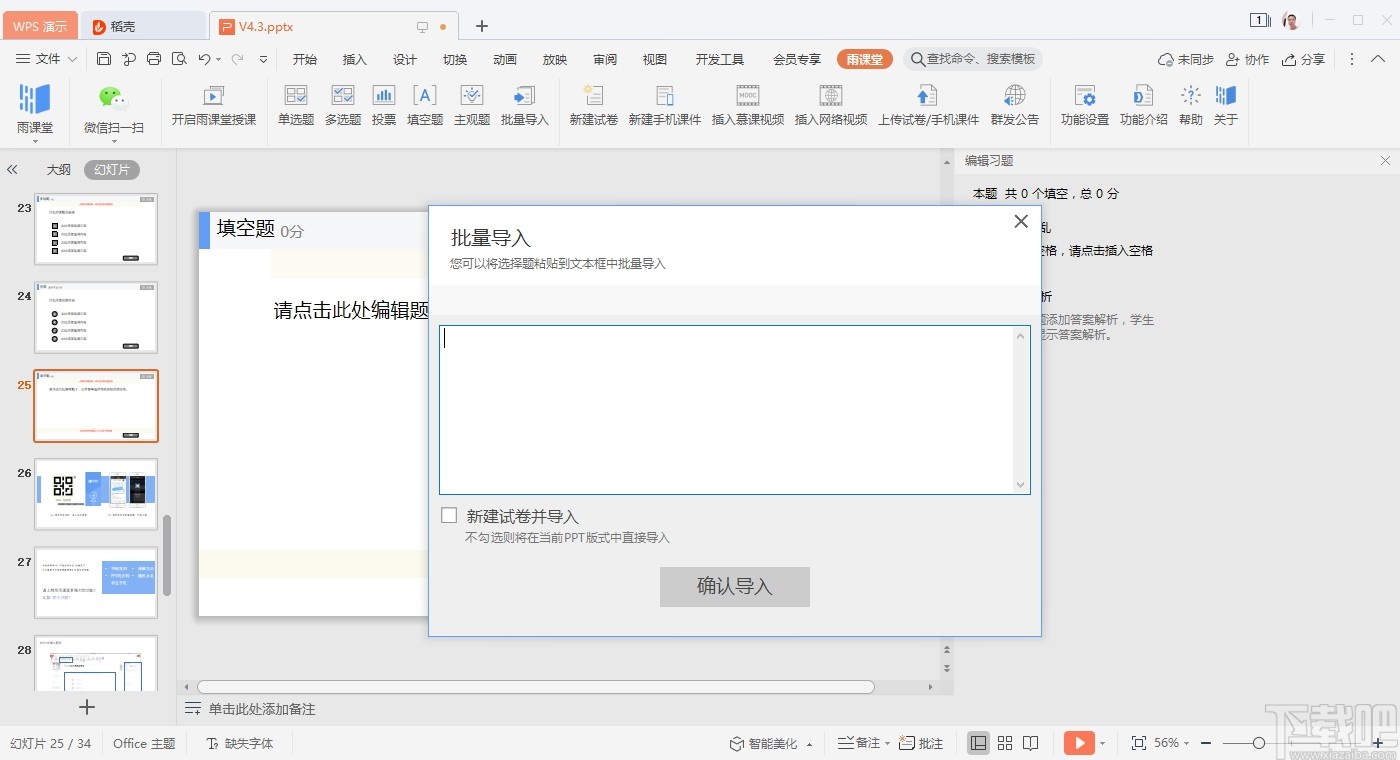Open the 智能美化 options arrow
The height and width of the screenshot is (760, 1400).
pos(809,744)
